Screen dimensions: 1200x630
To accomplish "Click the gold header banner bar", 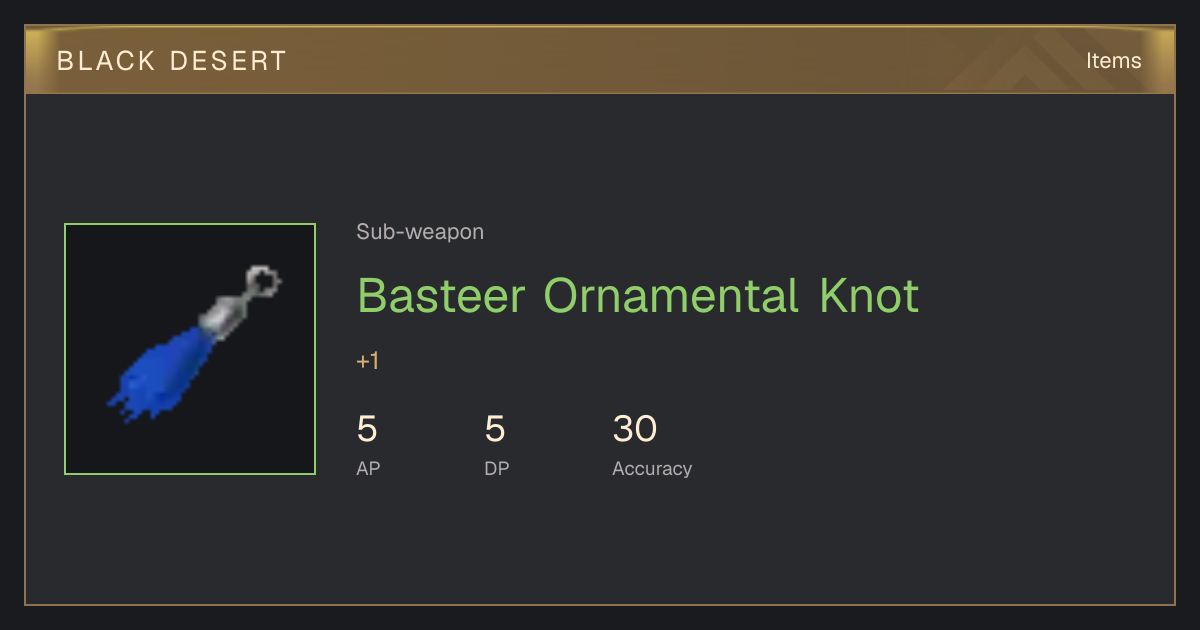I will tap(600, 60).
